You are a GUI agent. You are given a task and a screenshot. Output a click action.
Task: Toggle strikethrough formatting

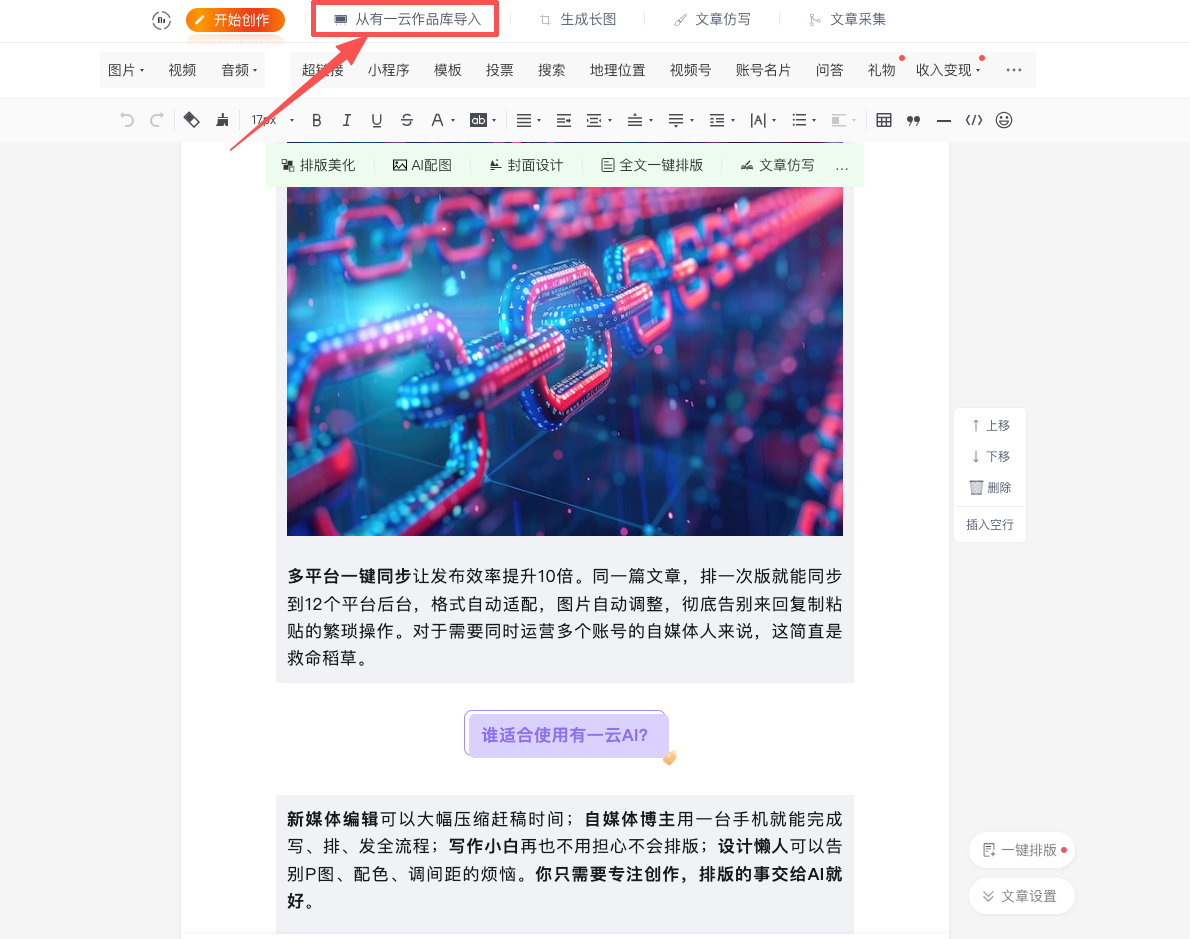(x=406, y=120)
